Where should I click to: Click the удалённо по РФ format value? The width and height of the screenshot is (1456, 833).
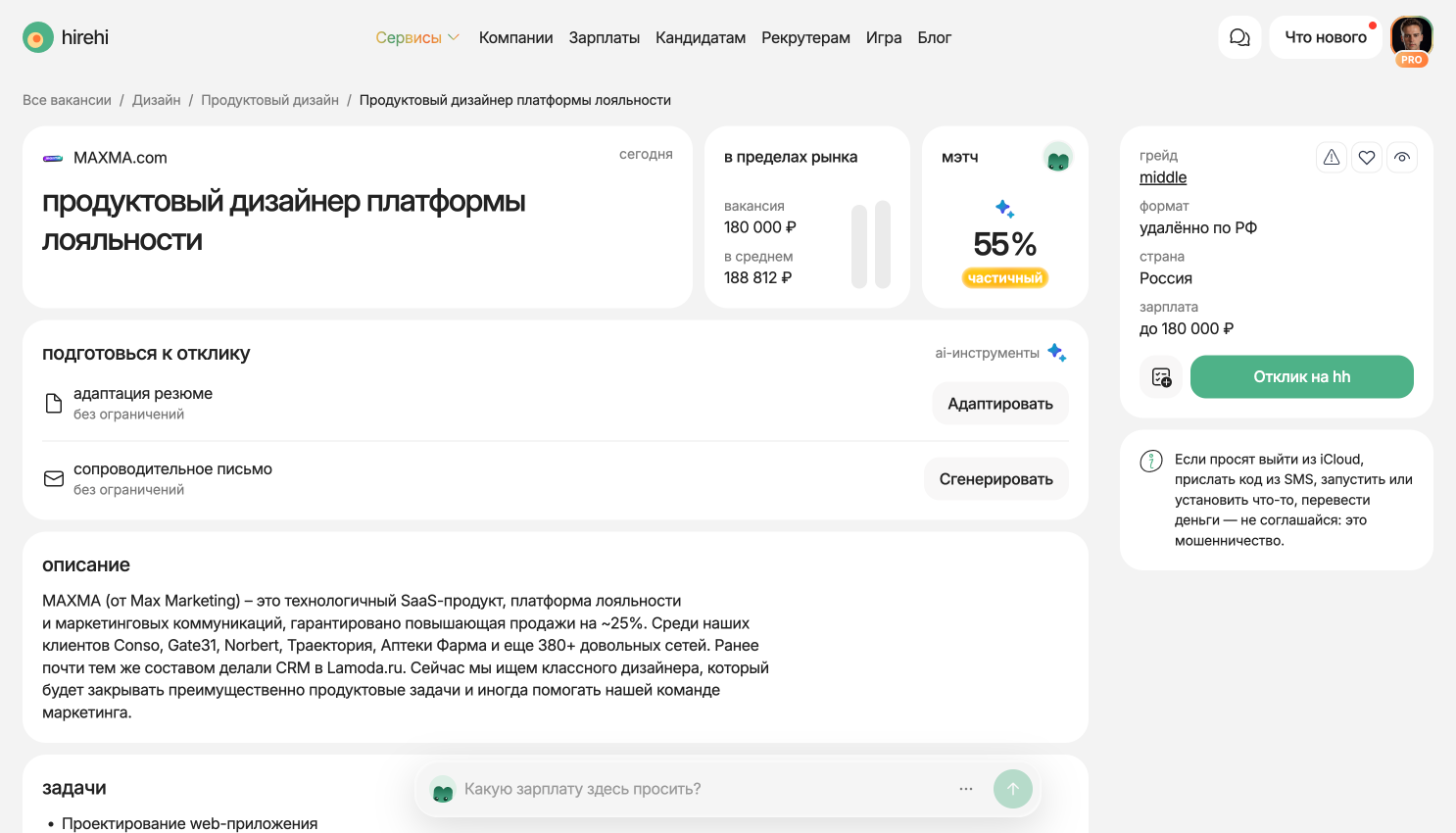(1198, 228)
